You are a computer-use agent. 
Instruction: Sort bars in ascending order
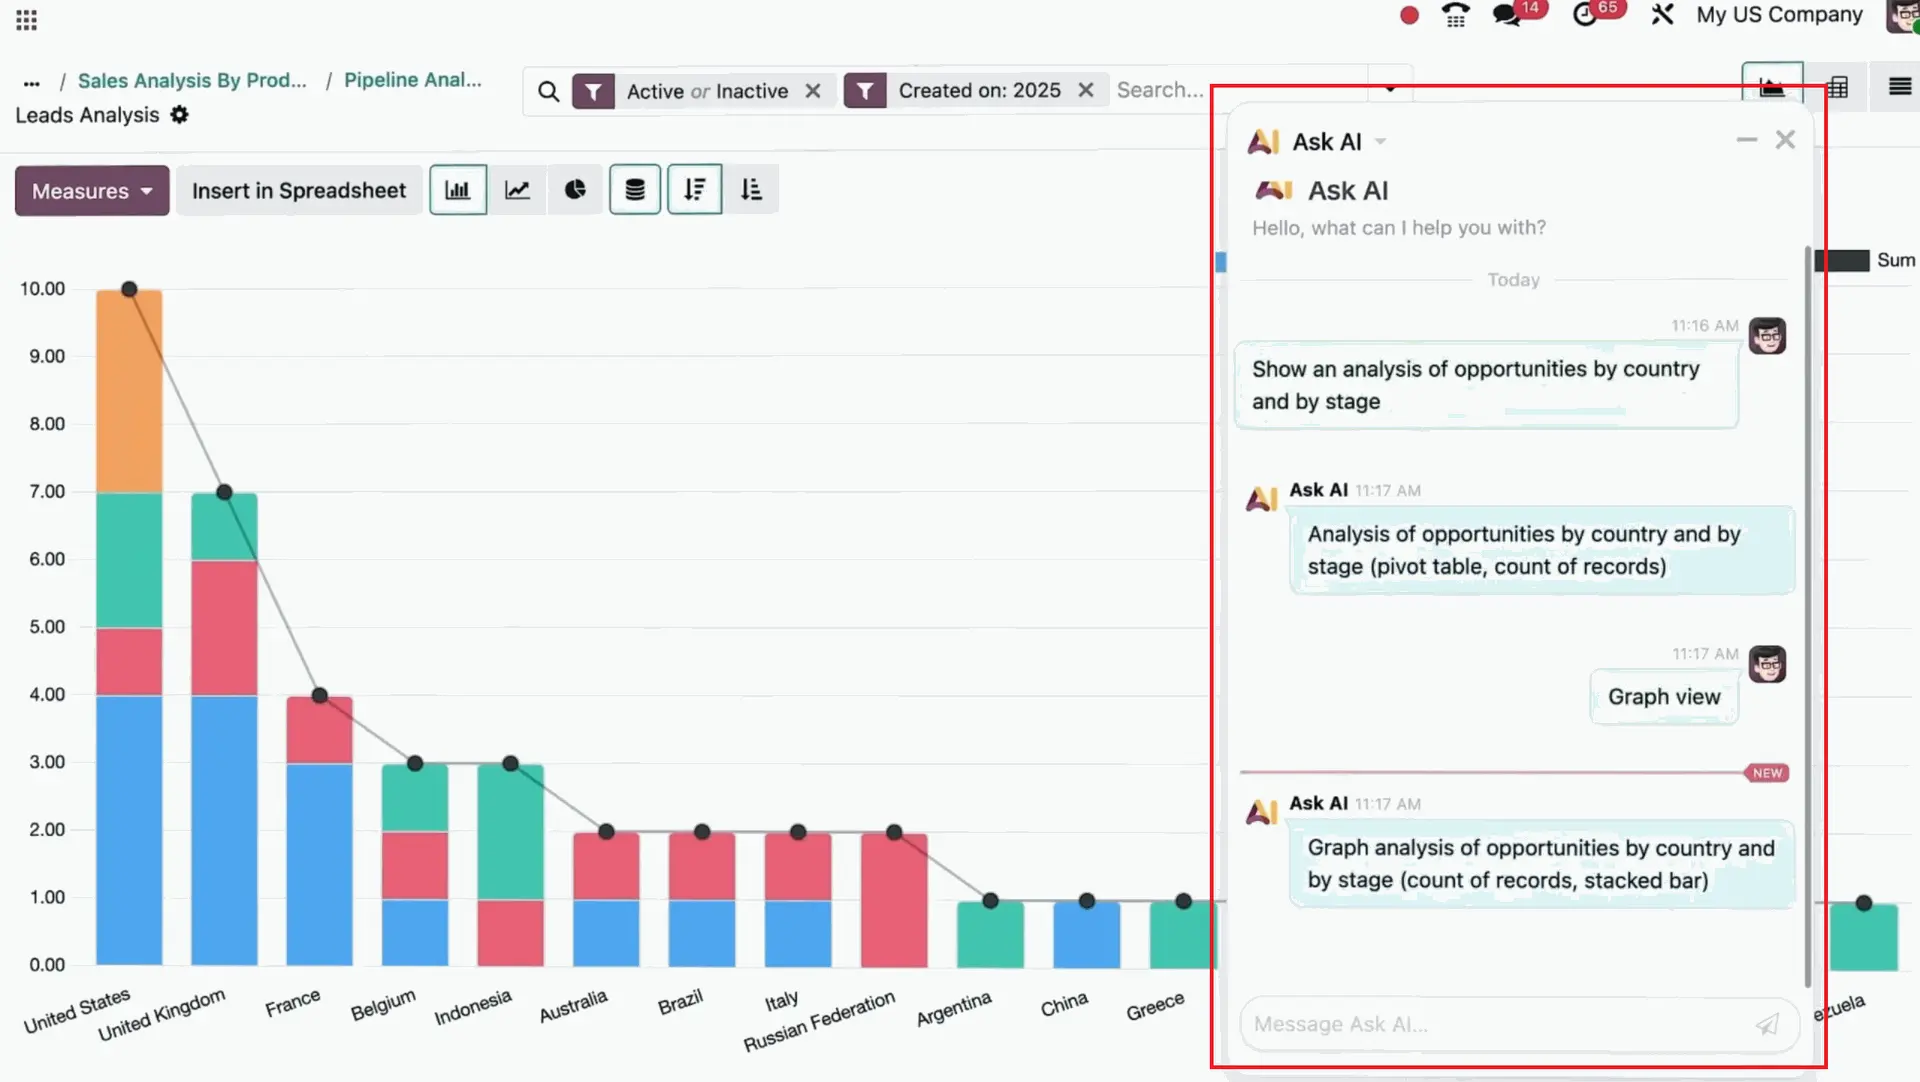point(751,189)
